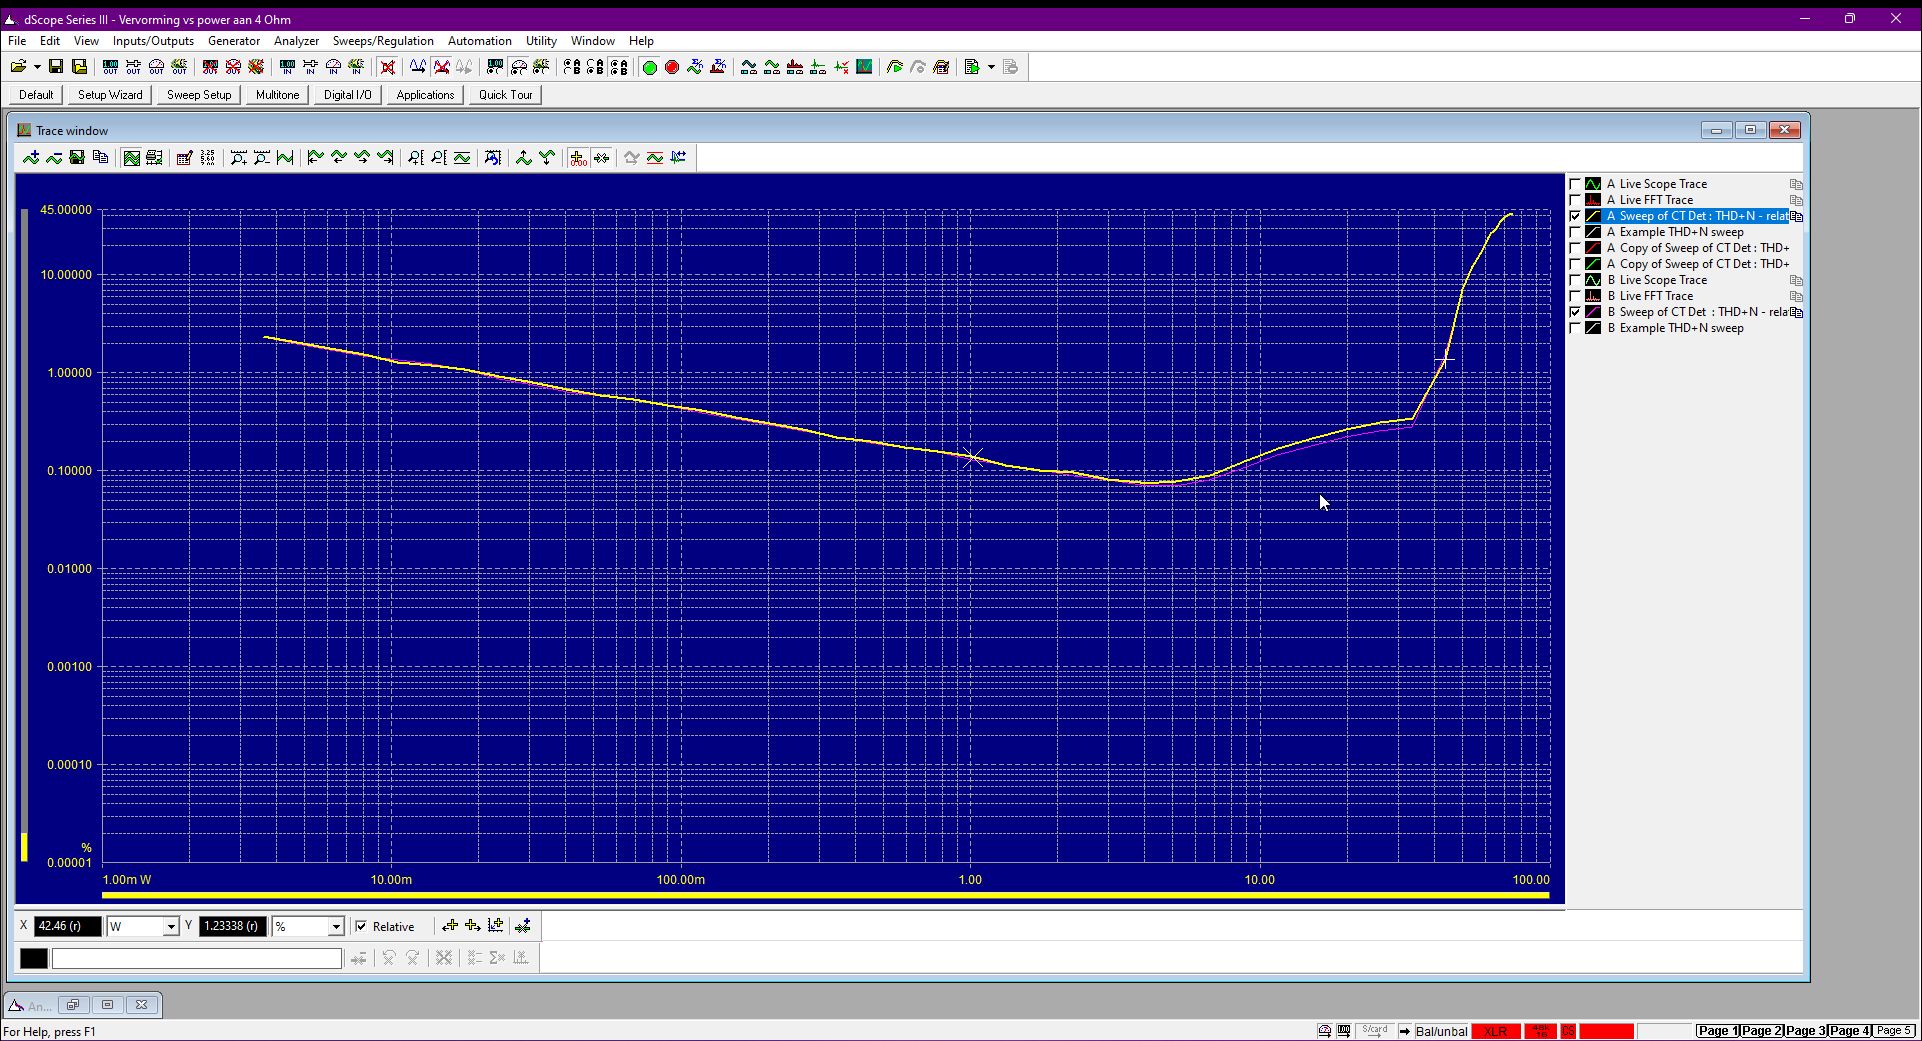Enable the A Live FFT Trace checkbox
Image resolution: width=1922 pixels, height=1041 pixels.
coord(1576,200)
